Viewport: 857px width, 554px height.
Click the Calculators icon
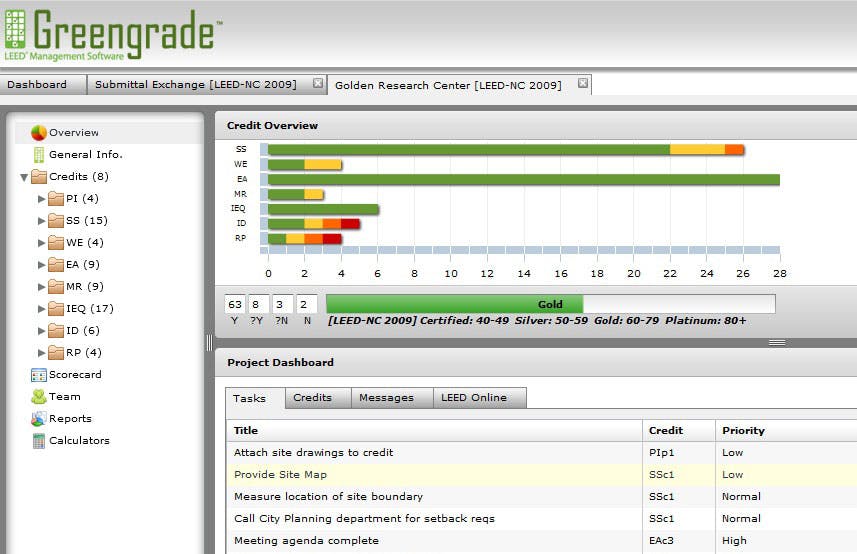click(x=39, y=441)
